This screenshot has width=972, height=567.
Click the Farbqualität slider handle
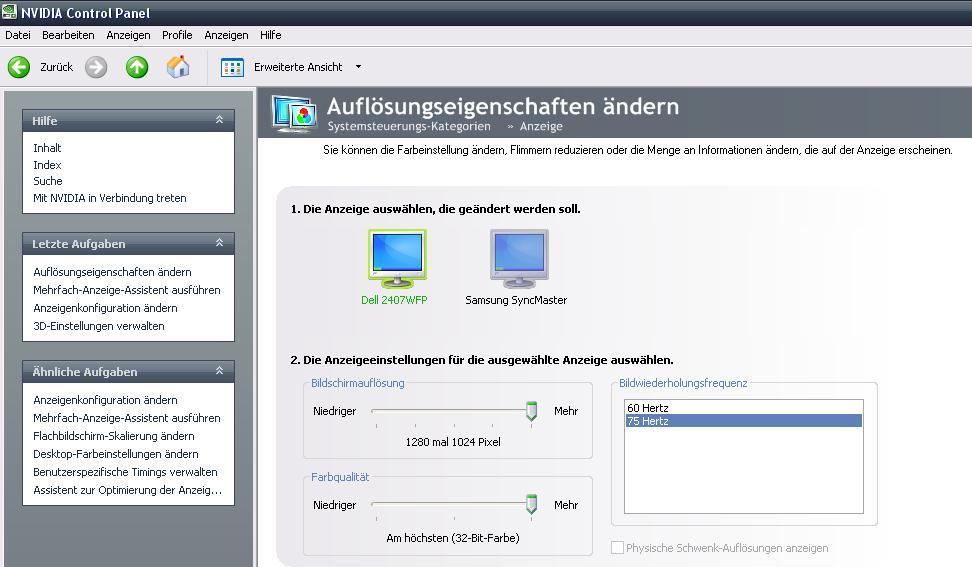[531, 504]
